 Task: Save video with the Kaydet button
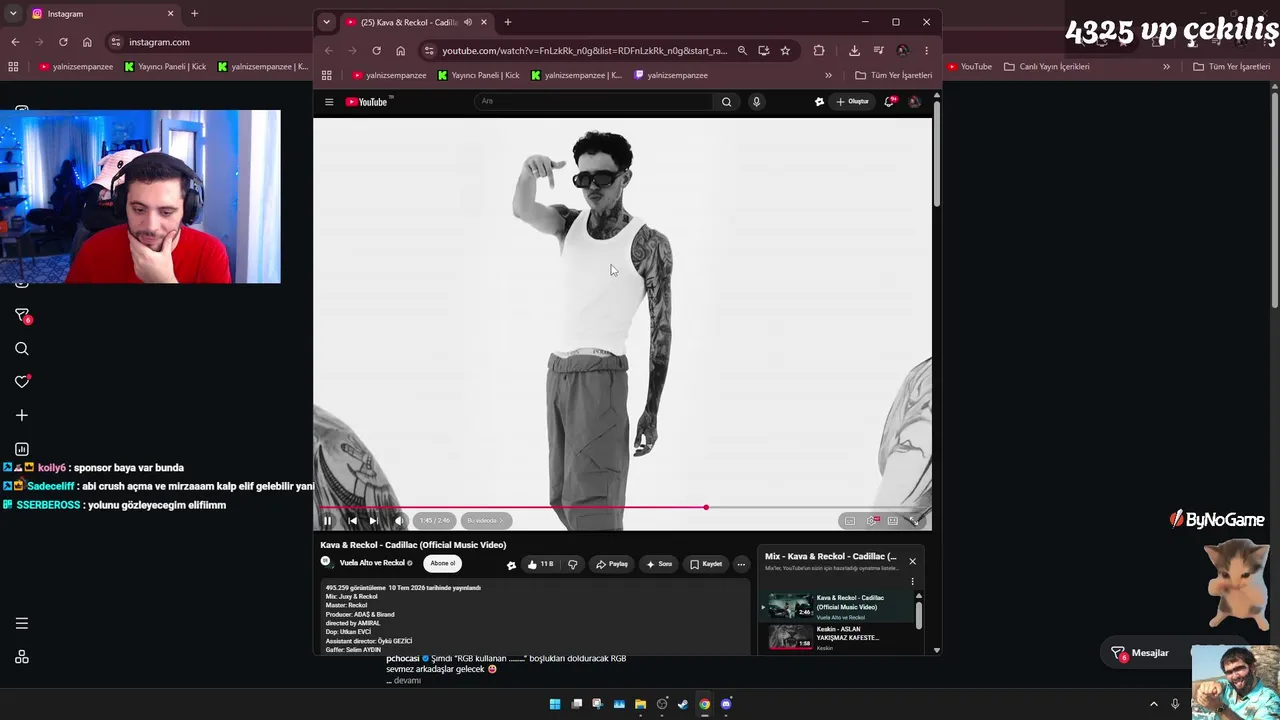pos(706,564)
